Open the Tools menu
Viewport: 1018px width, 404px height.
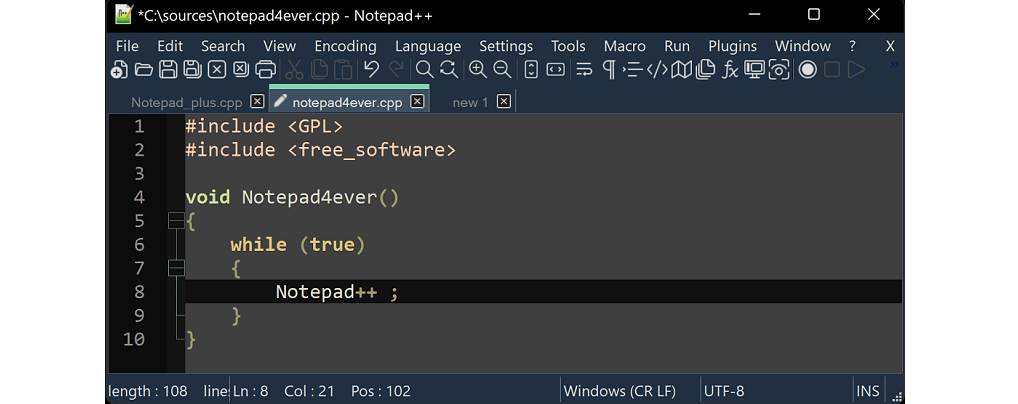coord(568,46)
